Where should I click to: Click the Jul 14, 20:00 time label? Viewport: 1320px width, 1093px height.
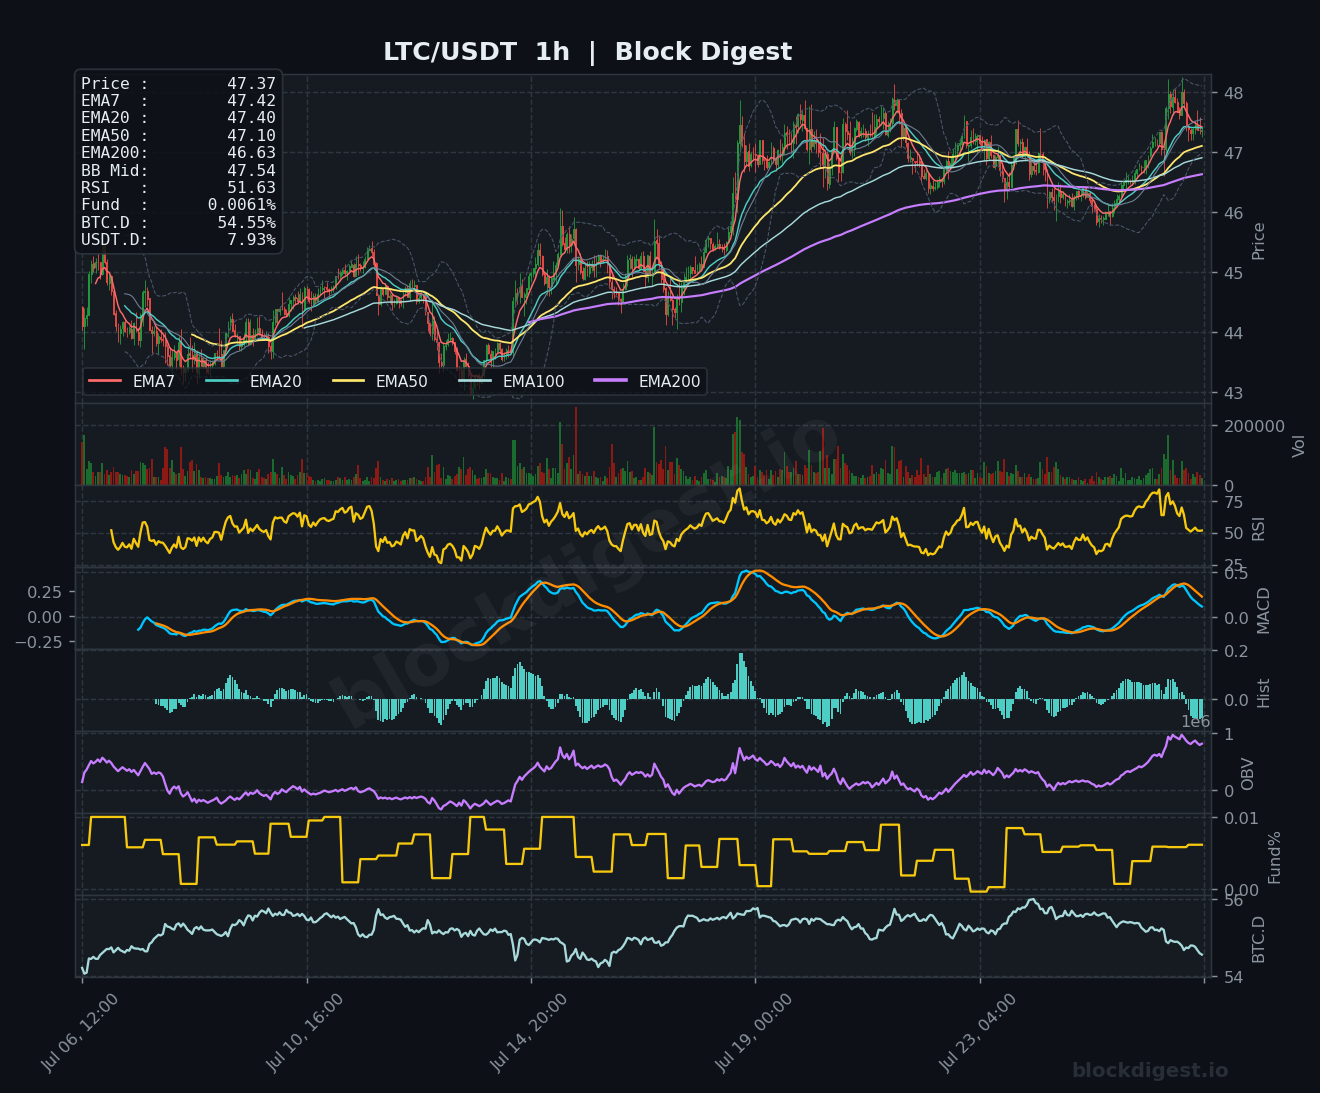[529, 1032]
